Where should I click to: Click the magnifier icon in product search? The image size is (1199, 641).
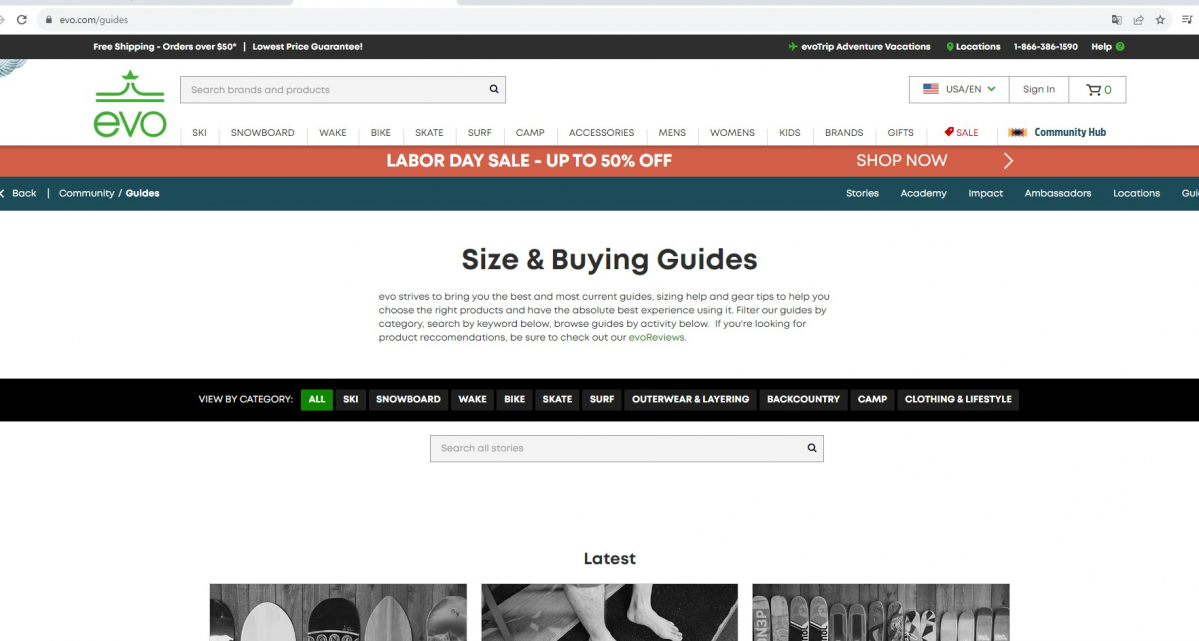[x=494, y=89]
